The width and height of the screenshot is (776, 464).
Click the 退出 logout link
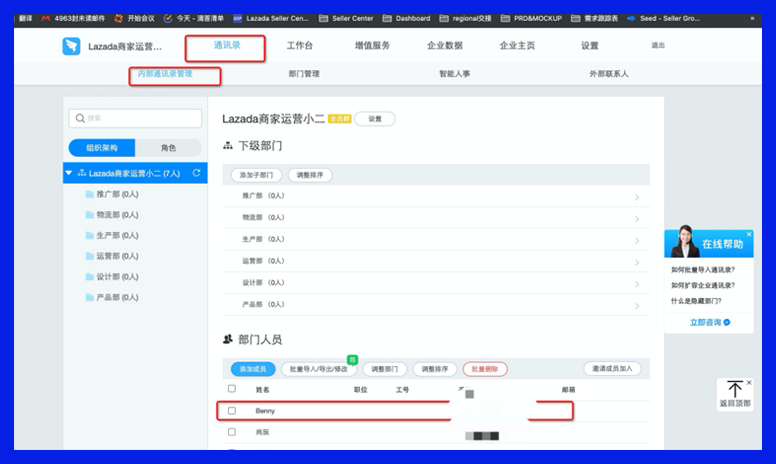point(658,46)
